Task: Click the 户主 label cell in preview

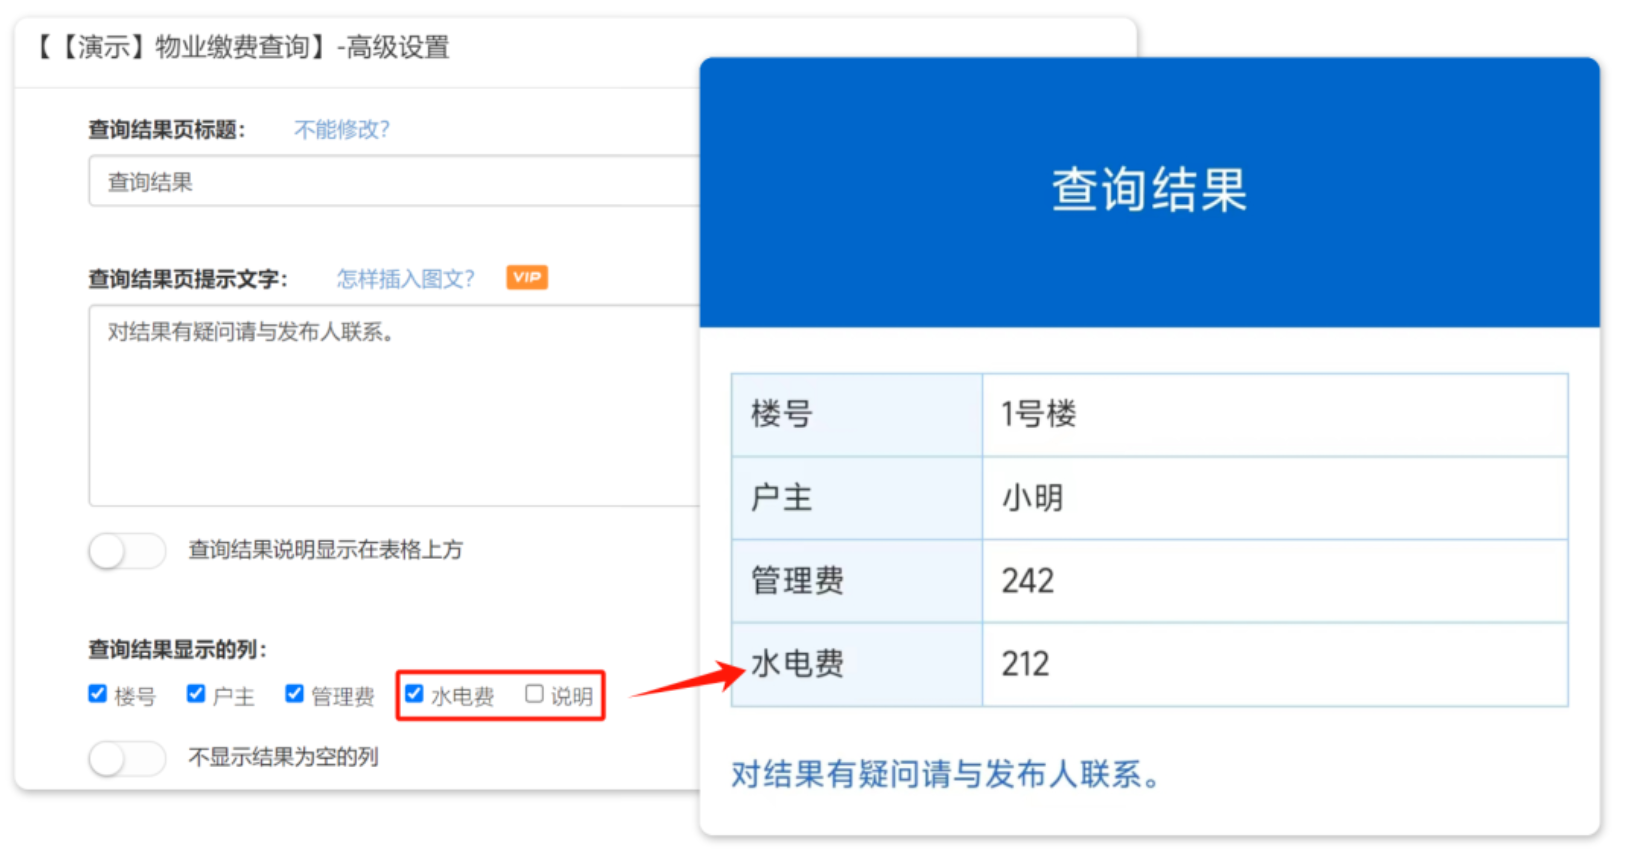Action: (x=857, y=498)
